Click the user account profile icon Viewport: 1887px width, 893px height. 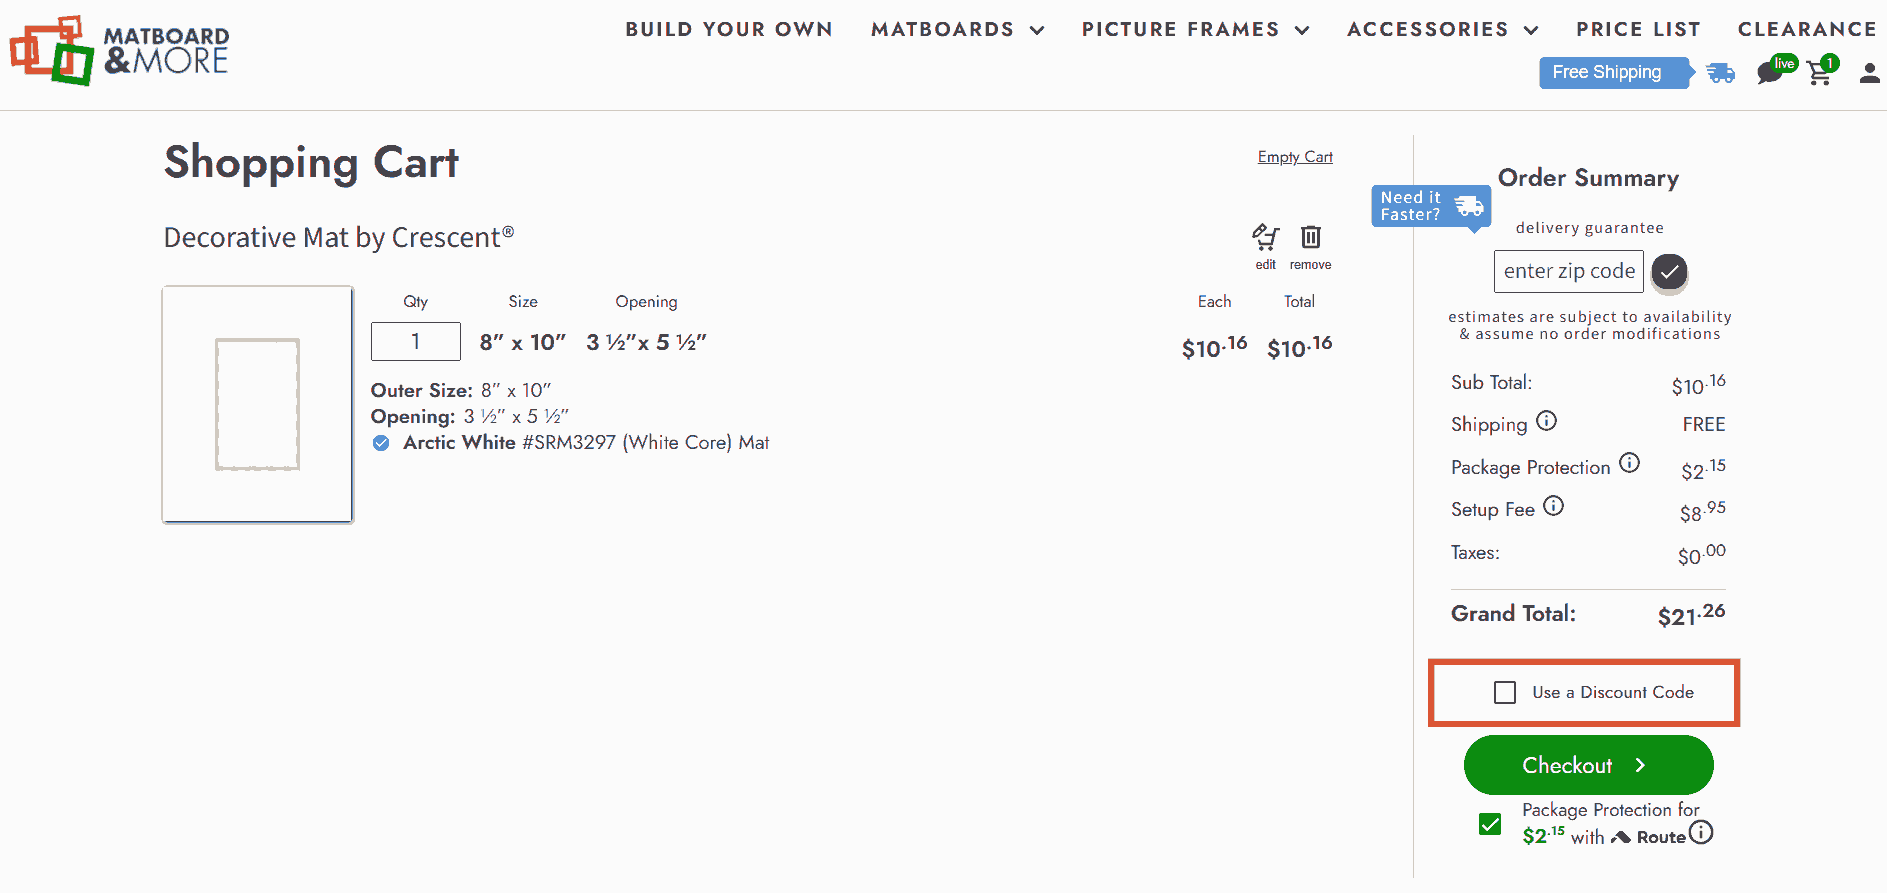click(1869, 73)
